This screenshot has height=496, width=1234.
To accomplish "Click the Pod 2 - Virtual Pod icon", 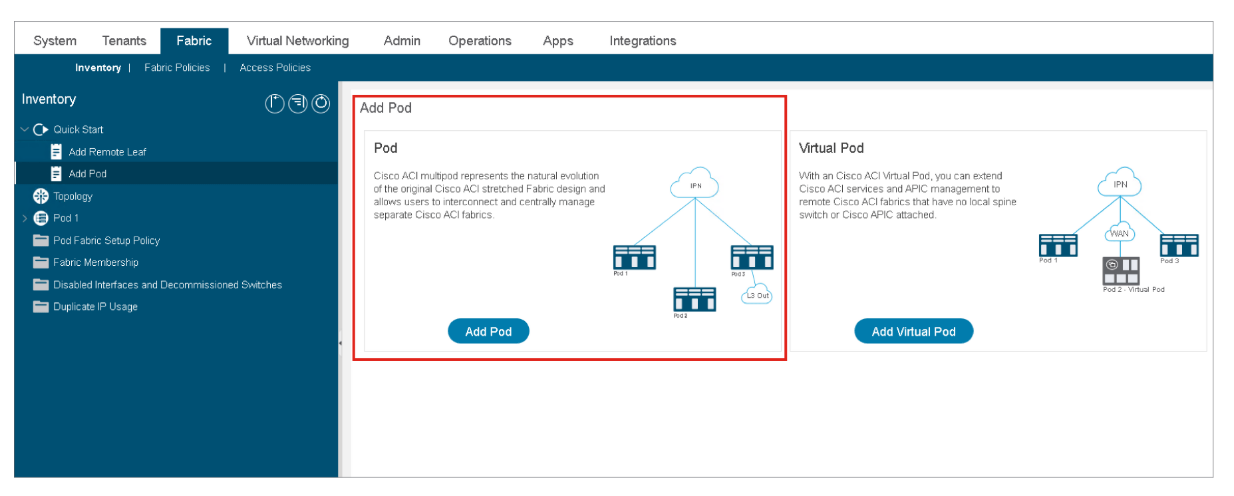I will 1121,270.
